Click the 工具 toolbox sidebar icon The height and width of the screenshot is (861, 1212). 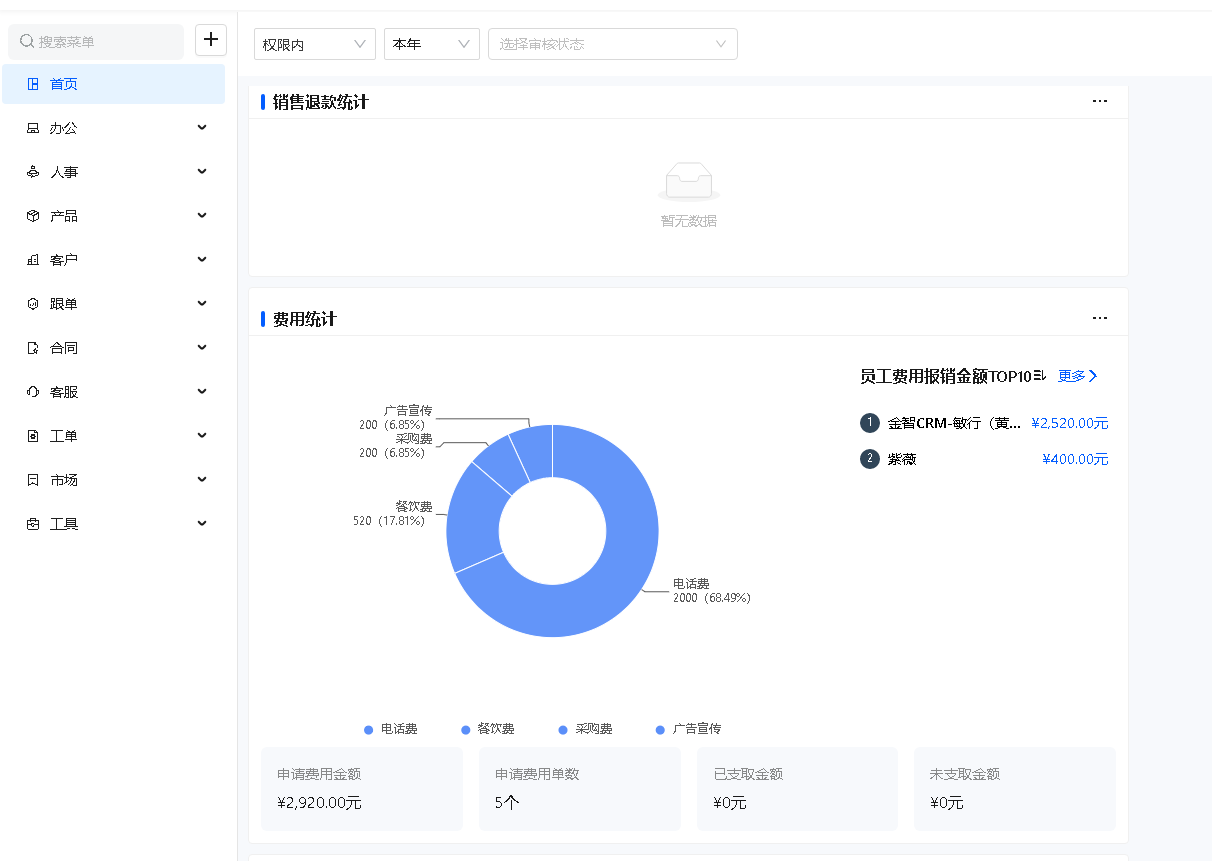33,524
